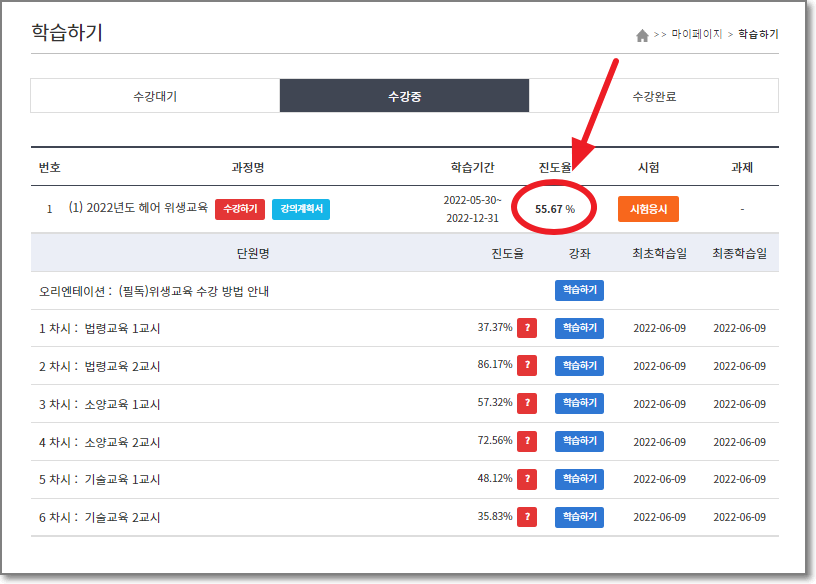Click the 37.37% progress value
The width and height of the screenshot is (816, 584).
point(495,327)
